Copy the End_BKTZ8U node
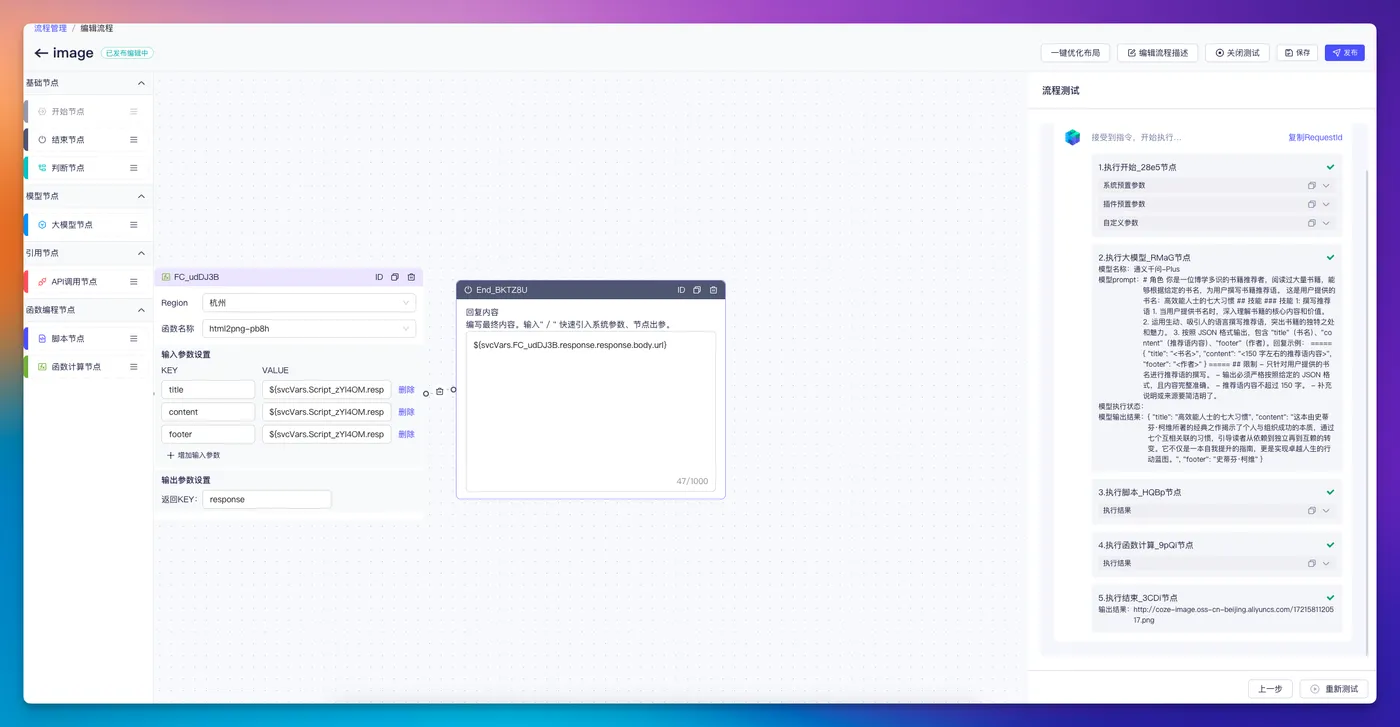 click(697, 290)
